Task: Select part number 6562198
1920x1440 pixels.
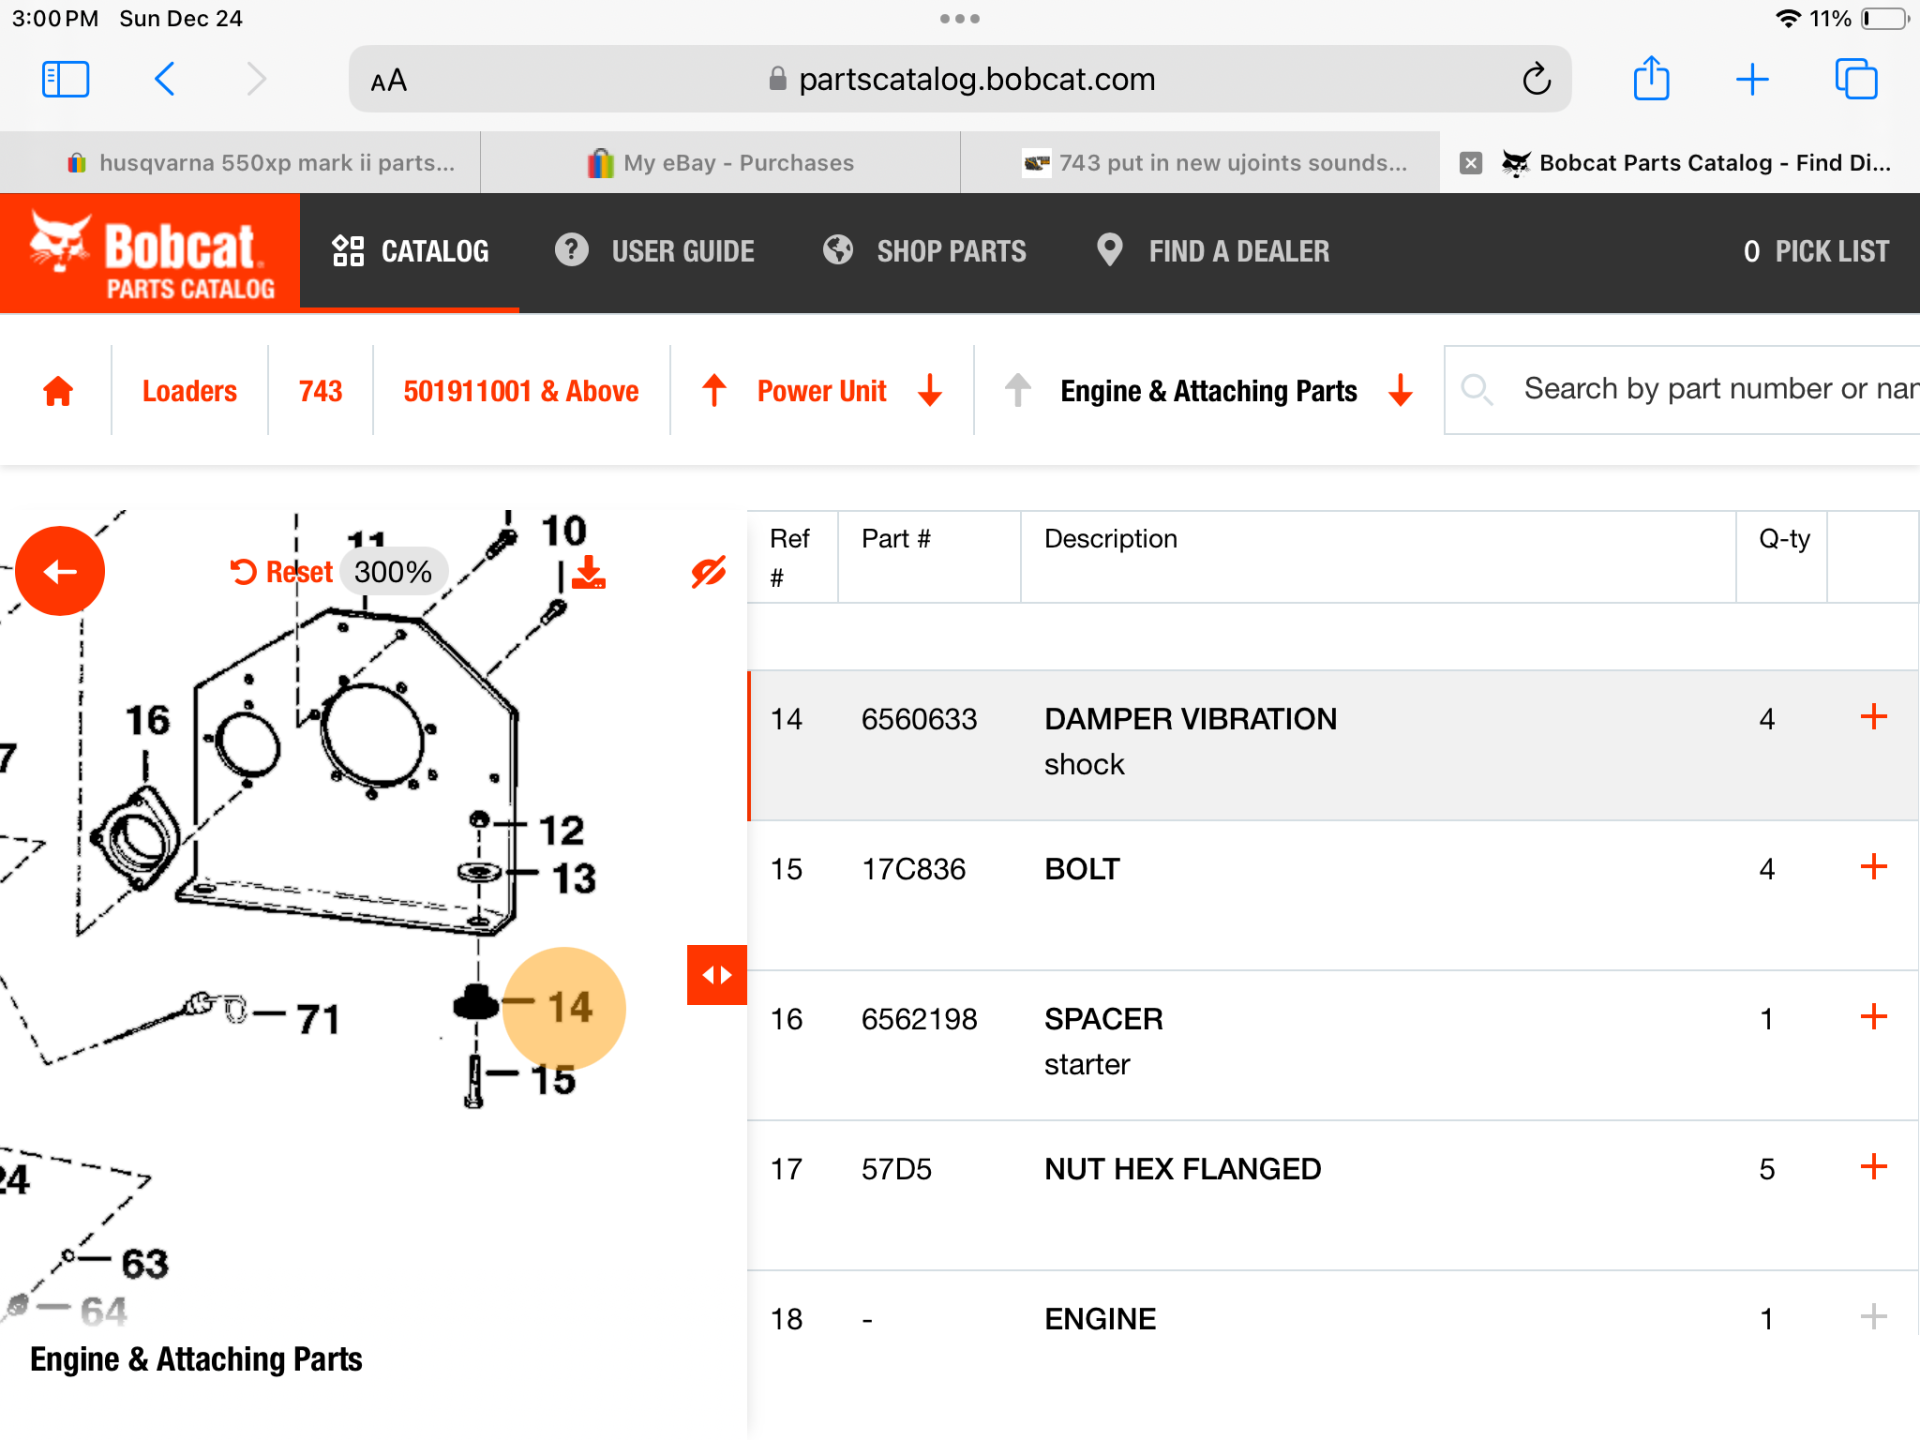Action: [x=919, y=1019]
